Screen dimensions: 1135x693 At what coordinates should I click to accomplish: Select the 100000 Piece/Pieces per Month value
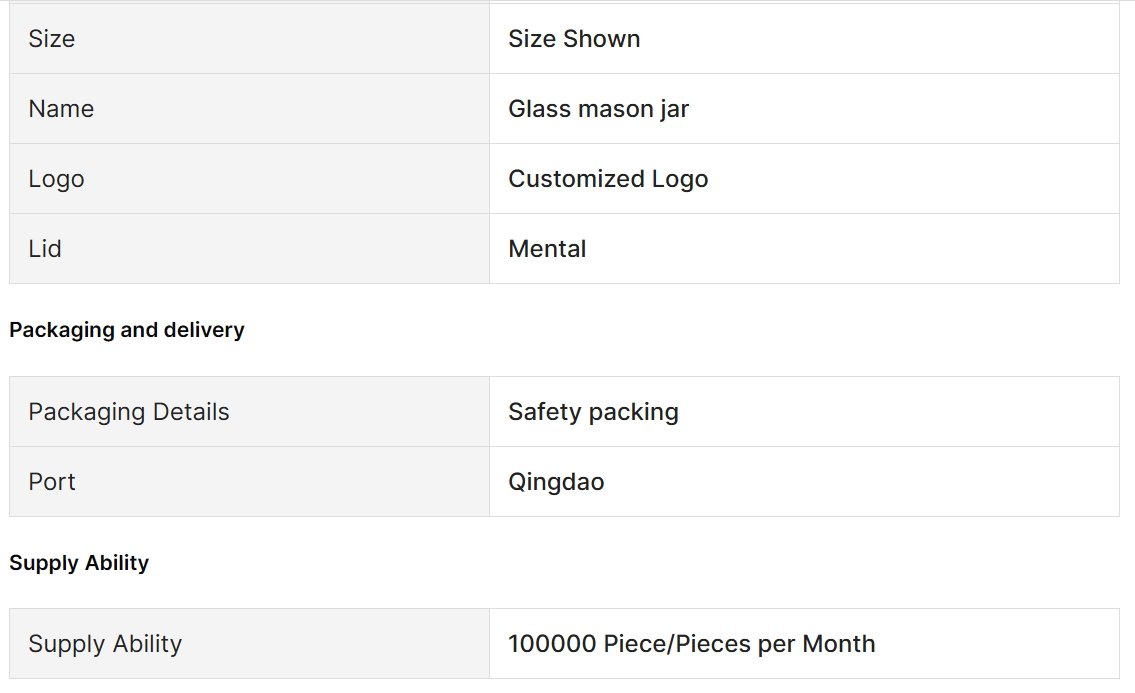coord(691,644)
